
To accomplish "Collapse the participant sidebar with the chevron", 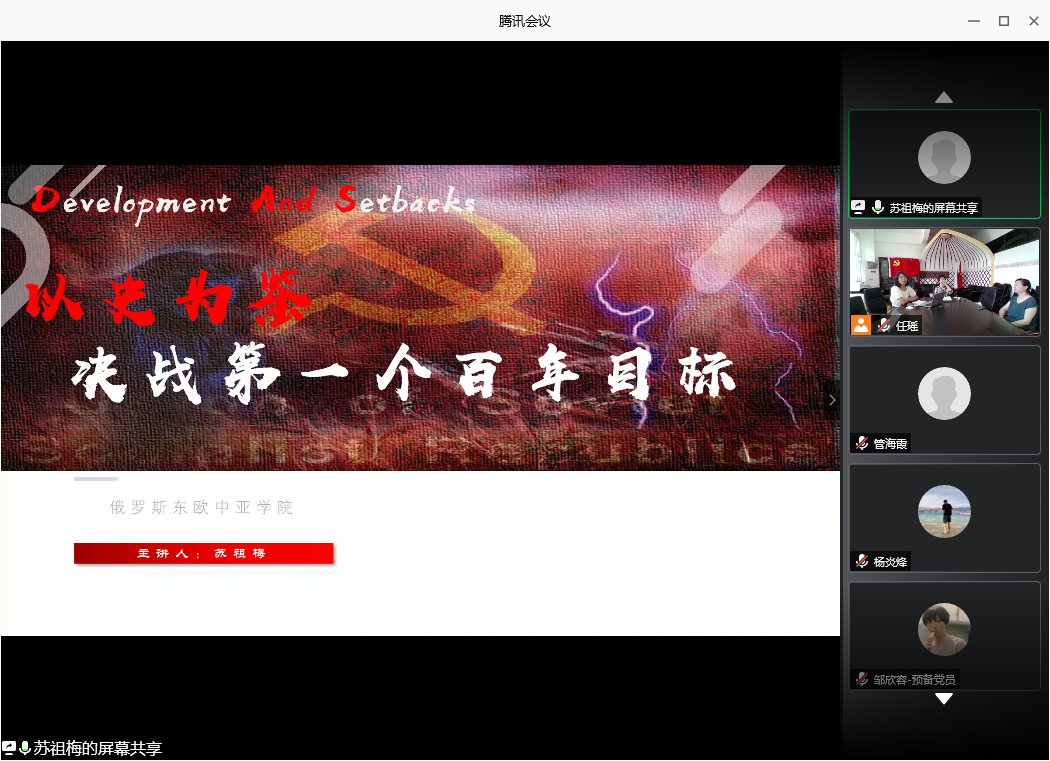I will 832,400.
